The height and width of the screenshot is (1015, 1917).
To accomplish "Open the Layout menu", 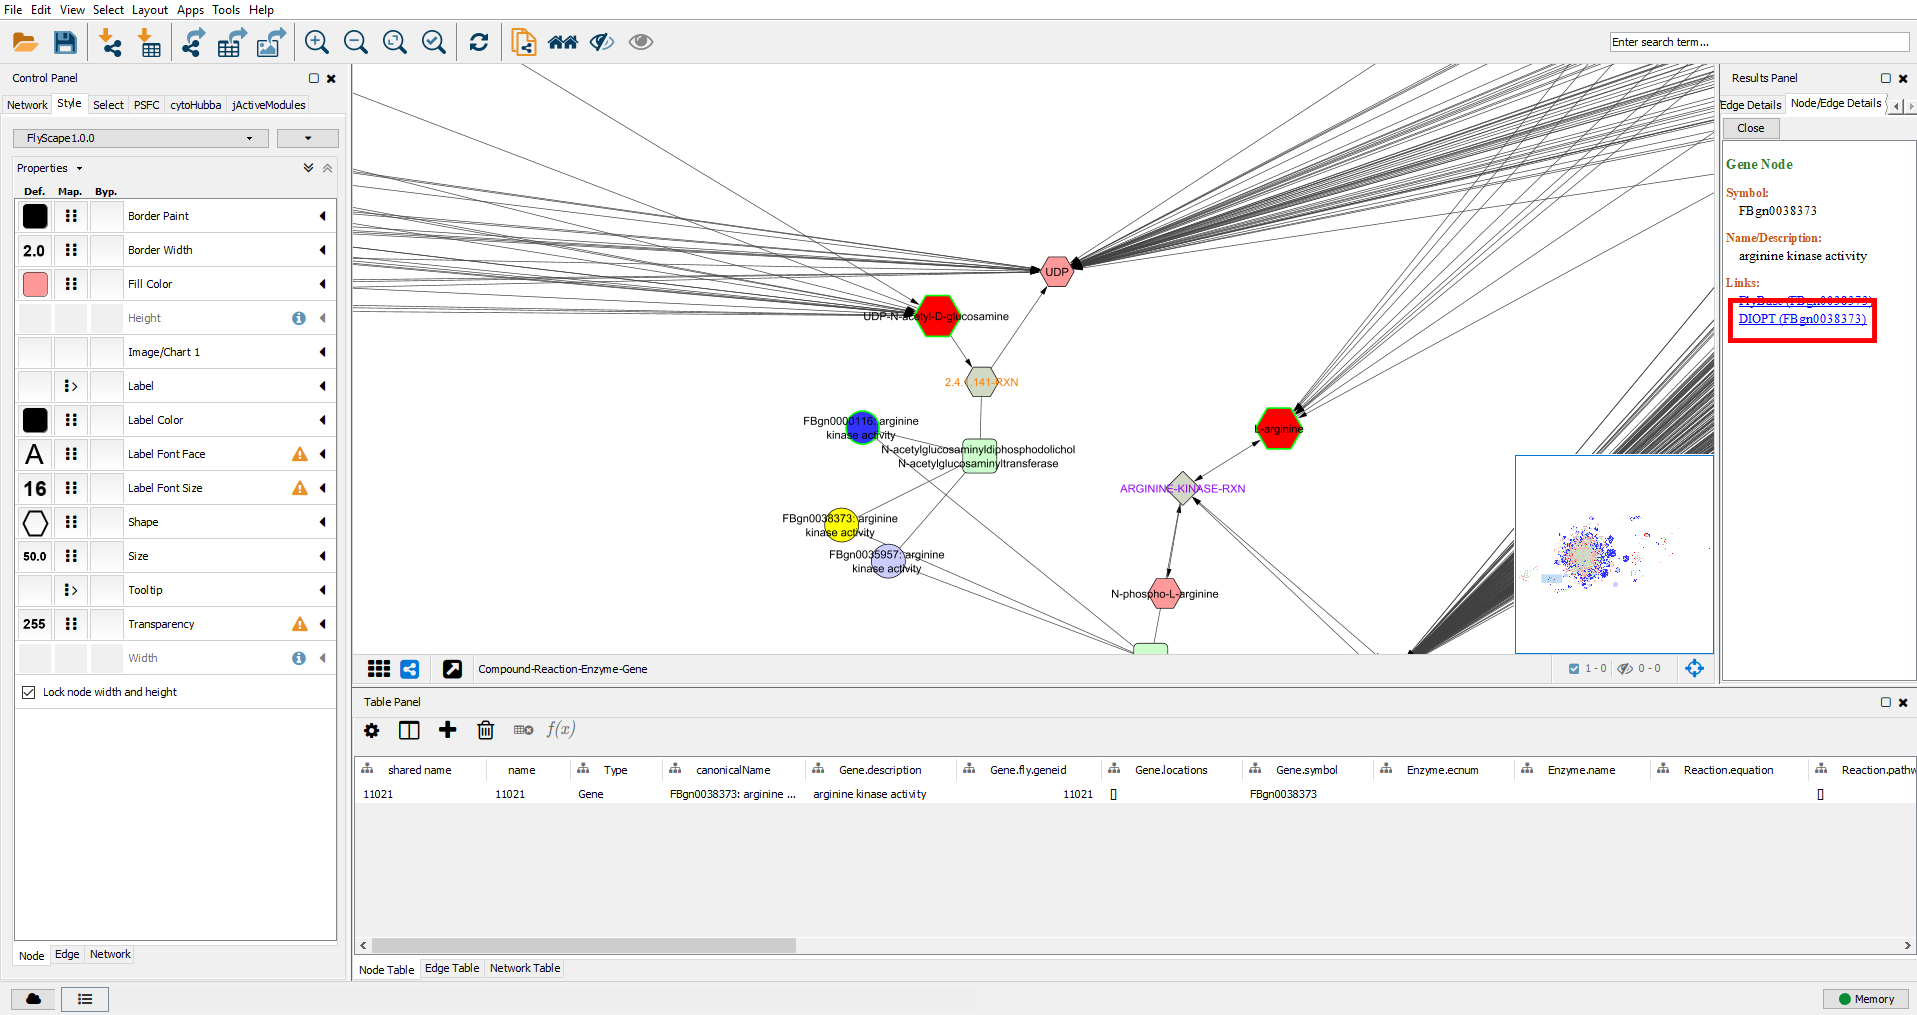I will tap(150, 10).
